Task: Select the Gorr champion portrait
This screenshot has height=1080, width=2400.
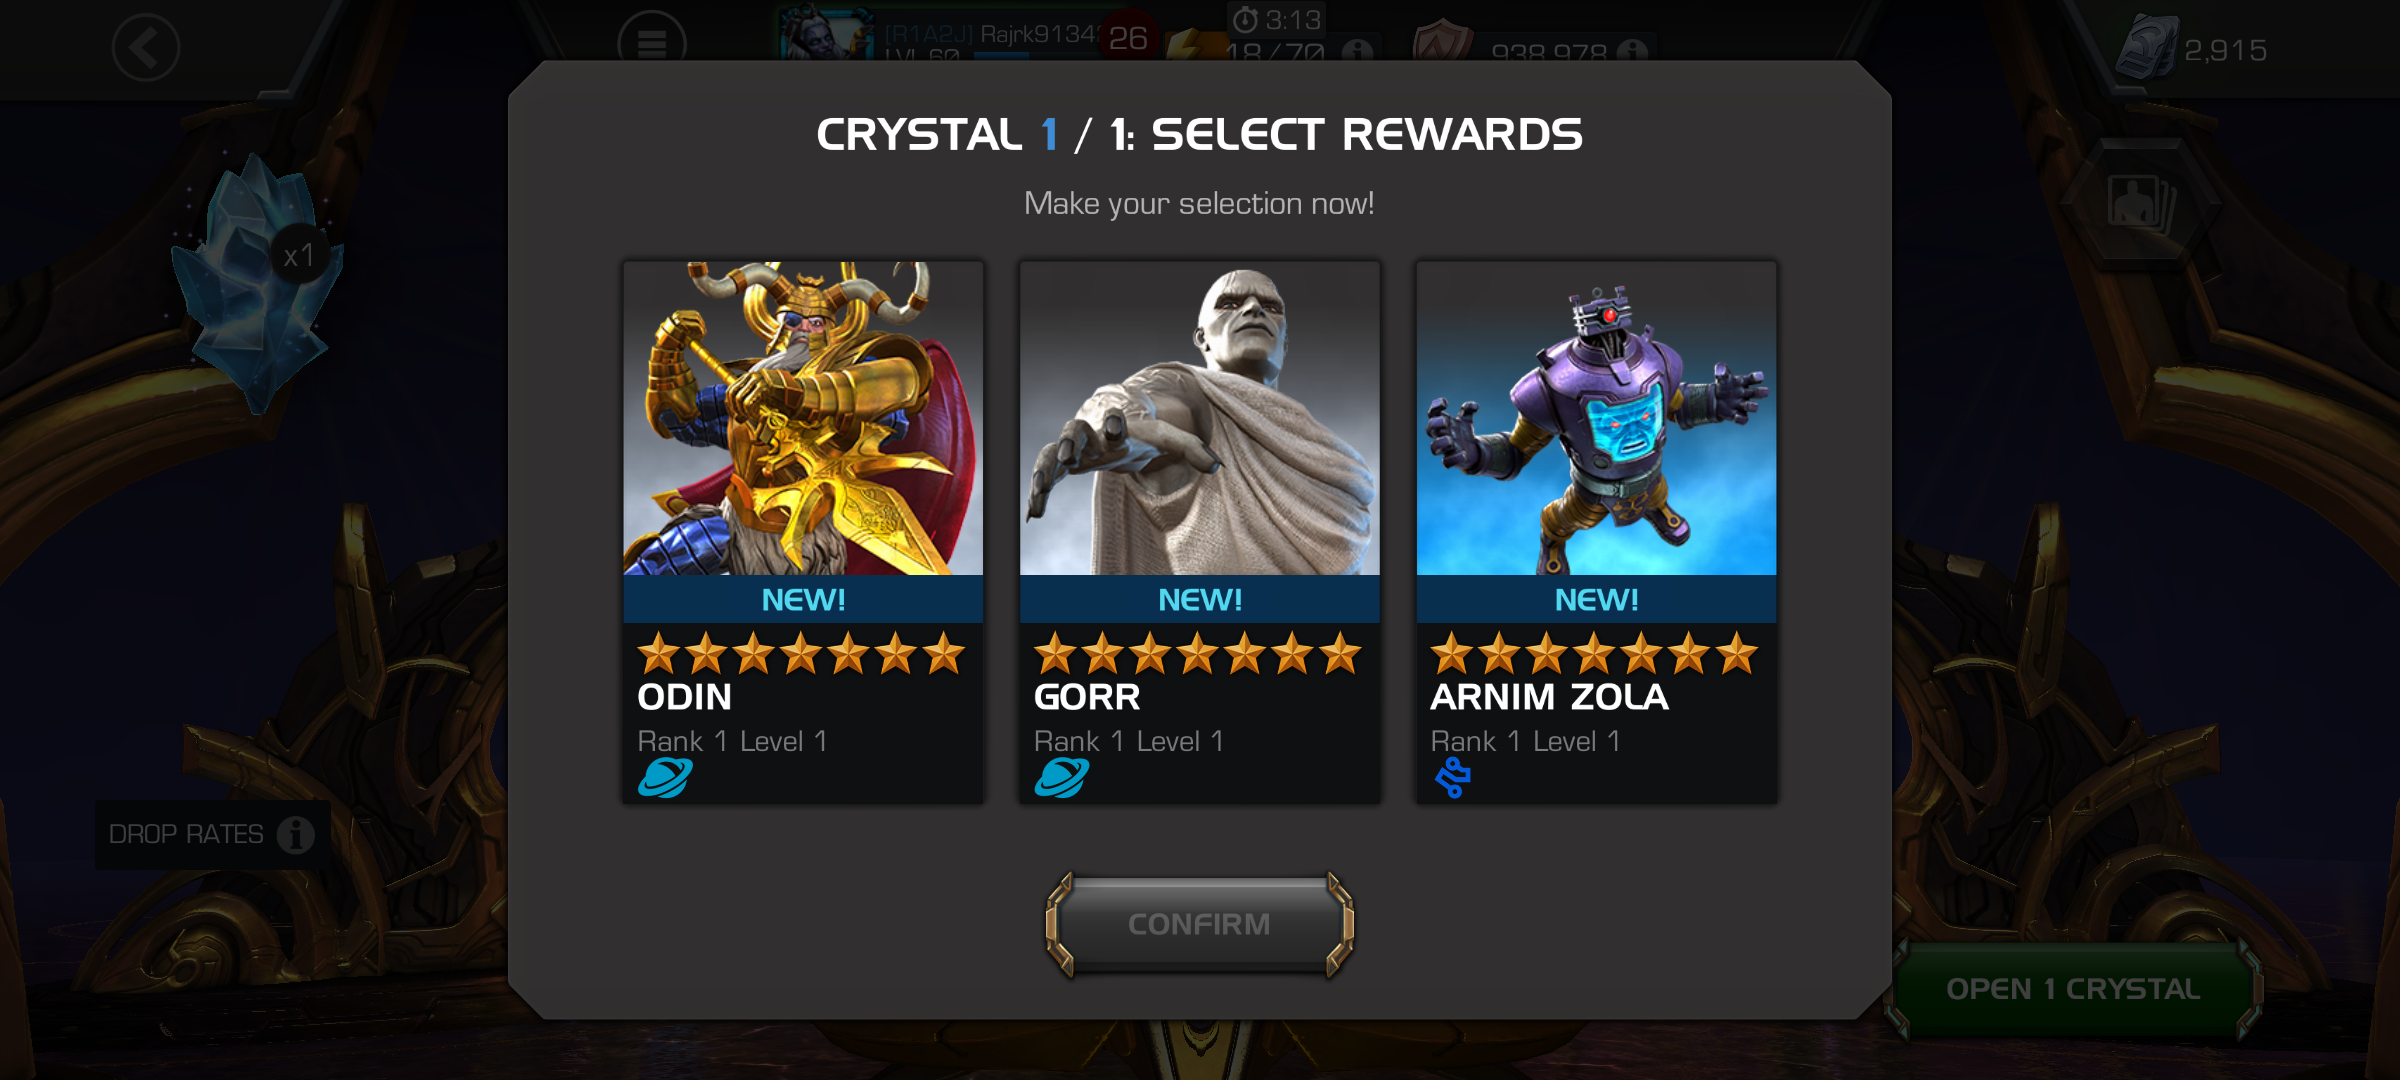Action: coord(1200,418)
